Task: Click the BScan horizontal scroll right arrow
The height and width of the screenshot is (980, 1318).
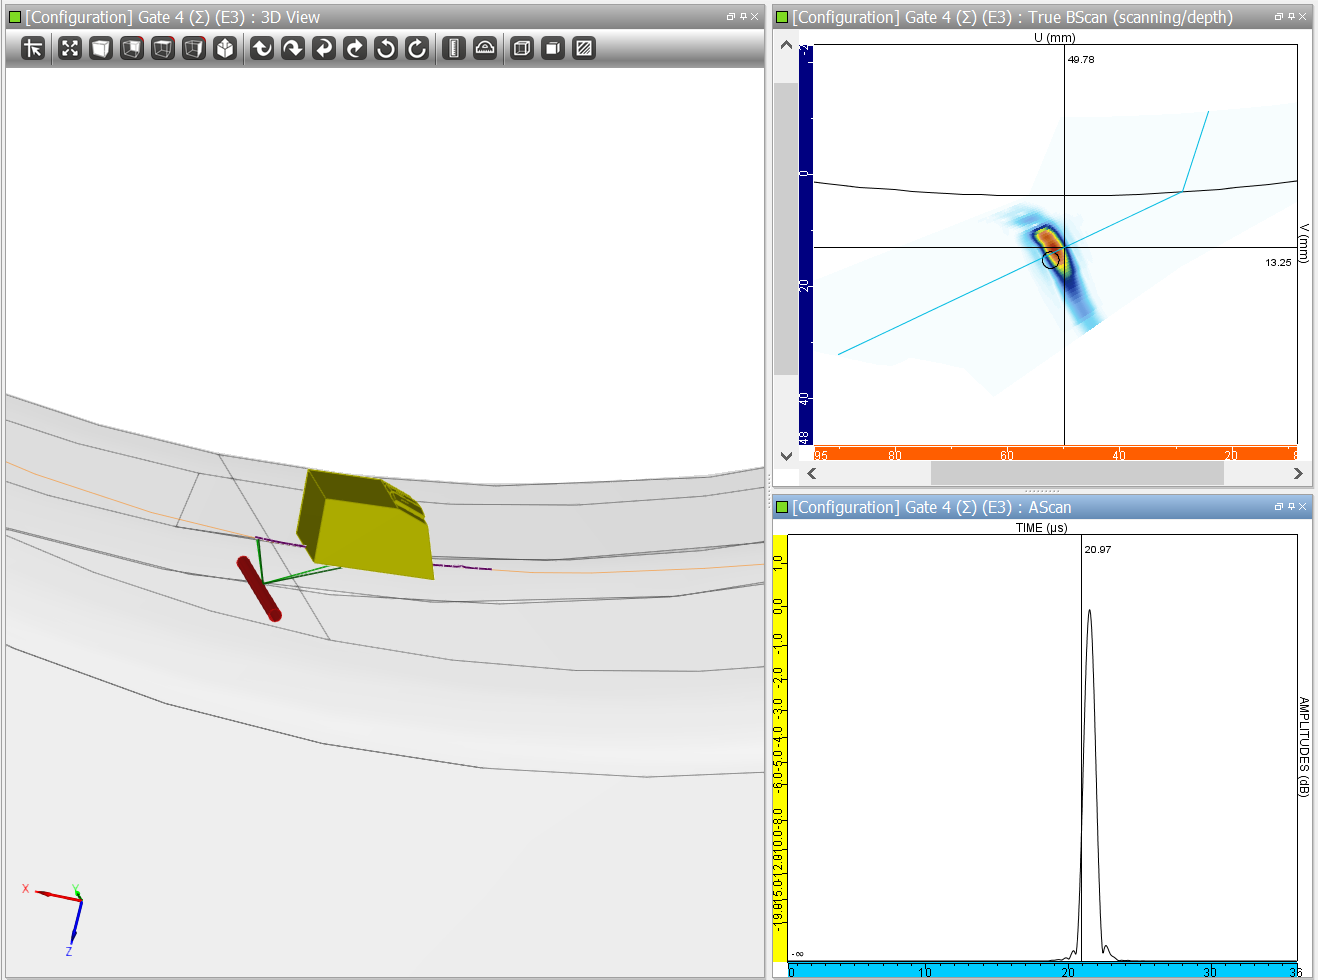Action: (x=1298, y=473)
